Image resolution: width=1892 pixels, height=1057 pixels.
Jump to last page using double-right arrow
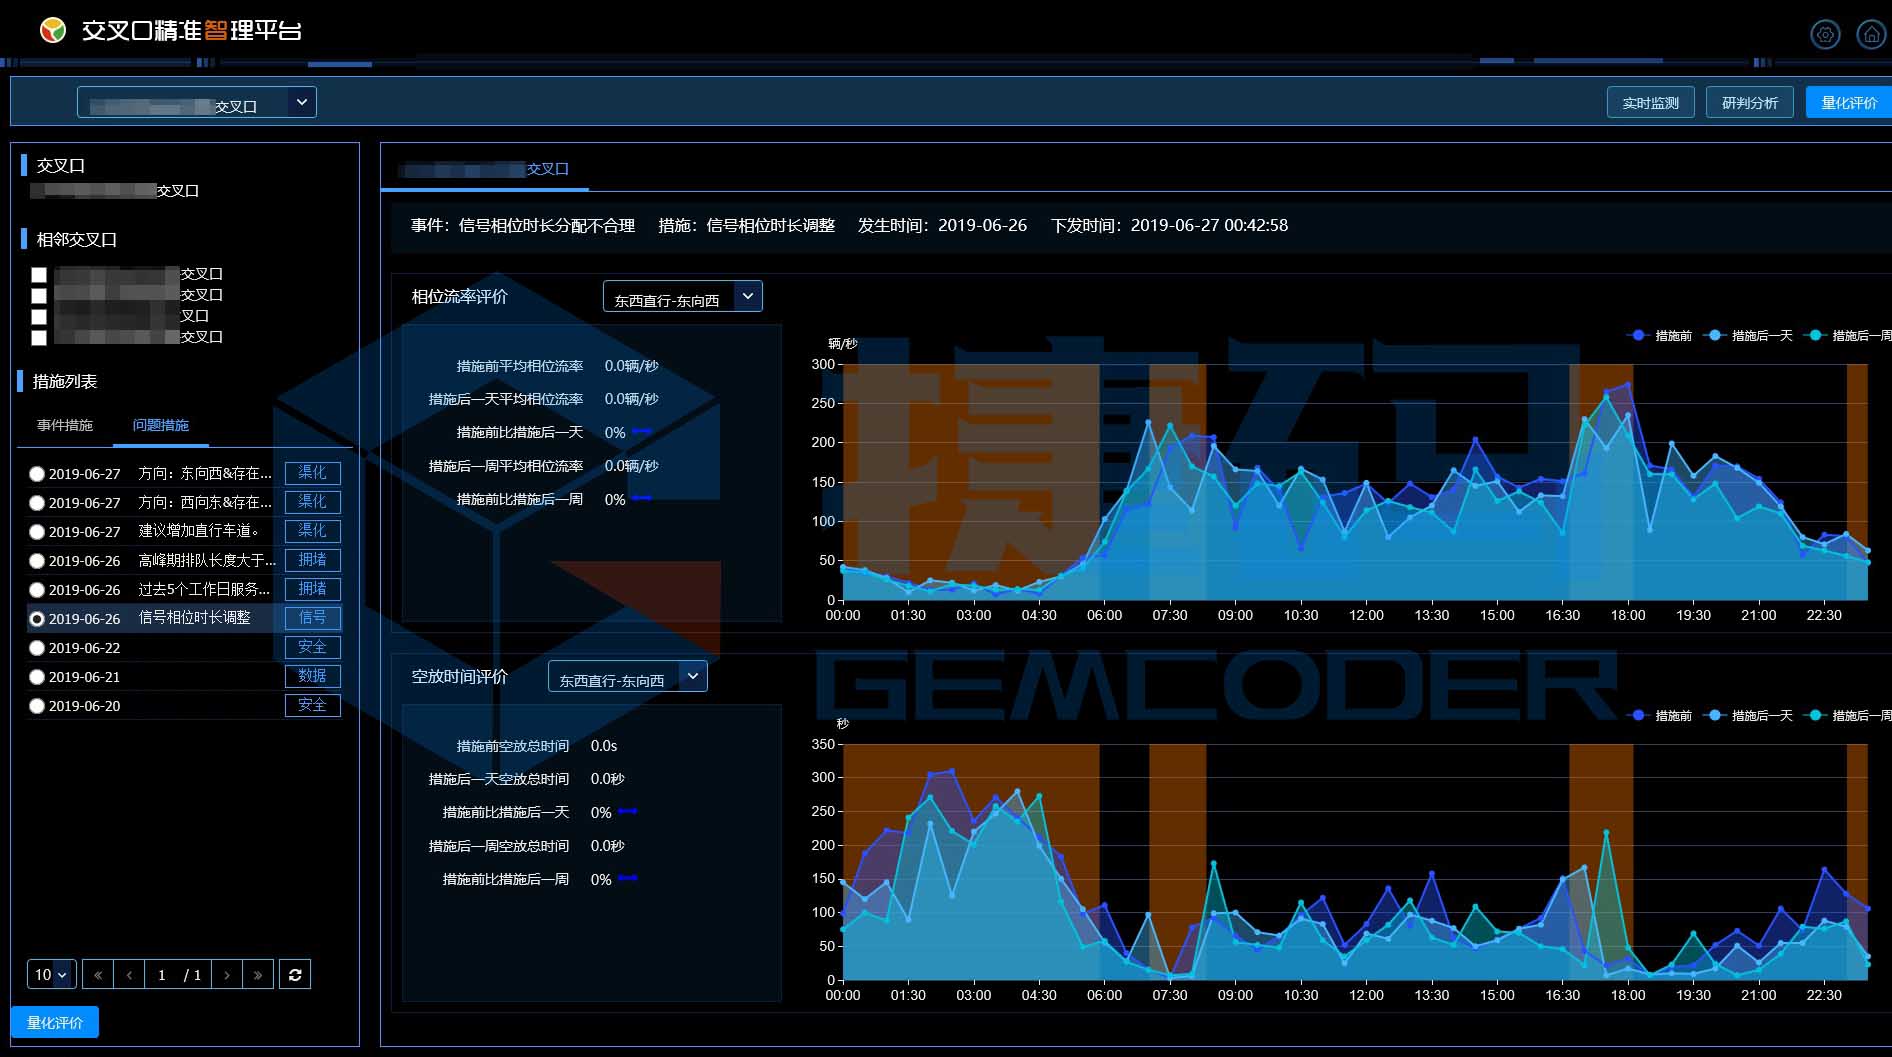(x=258, y=974)
